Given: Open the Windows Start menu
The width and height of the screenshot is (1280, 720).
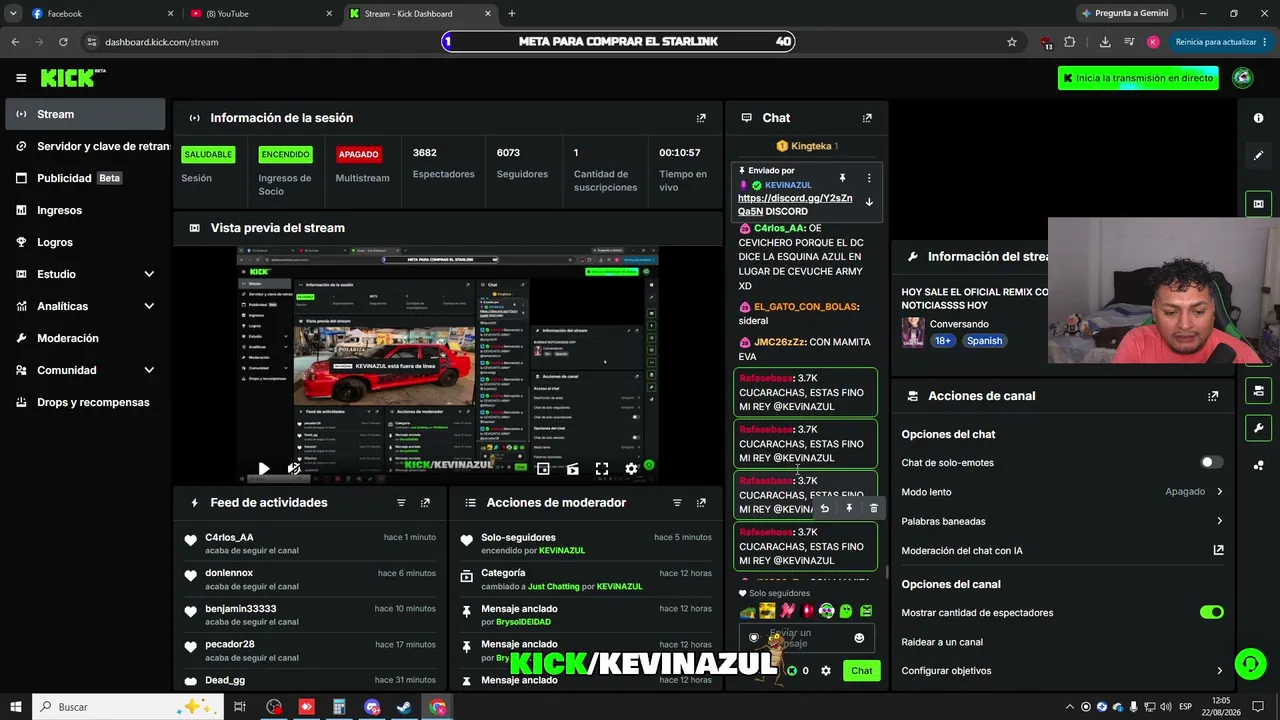Looking at the screenshot, I should point(15,707).
